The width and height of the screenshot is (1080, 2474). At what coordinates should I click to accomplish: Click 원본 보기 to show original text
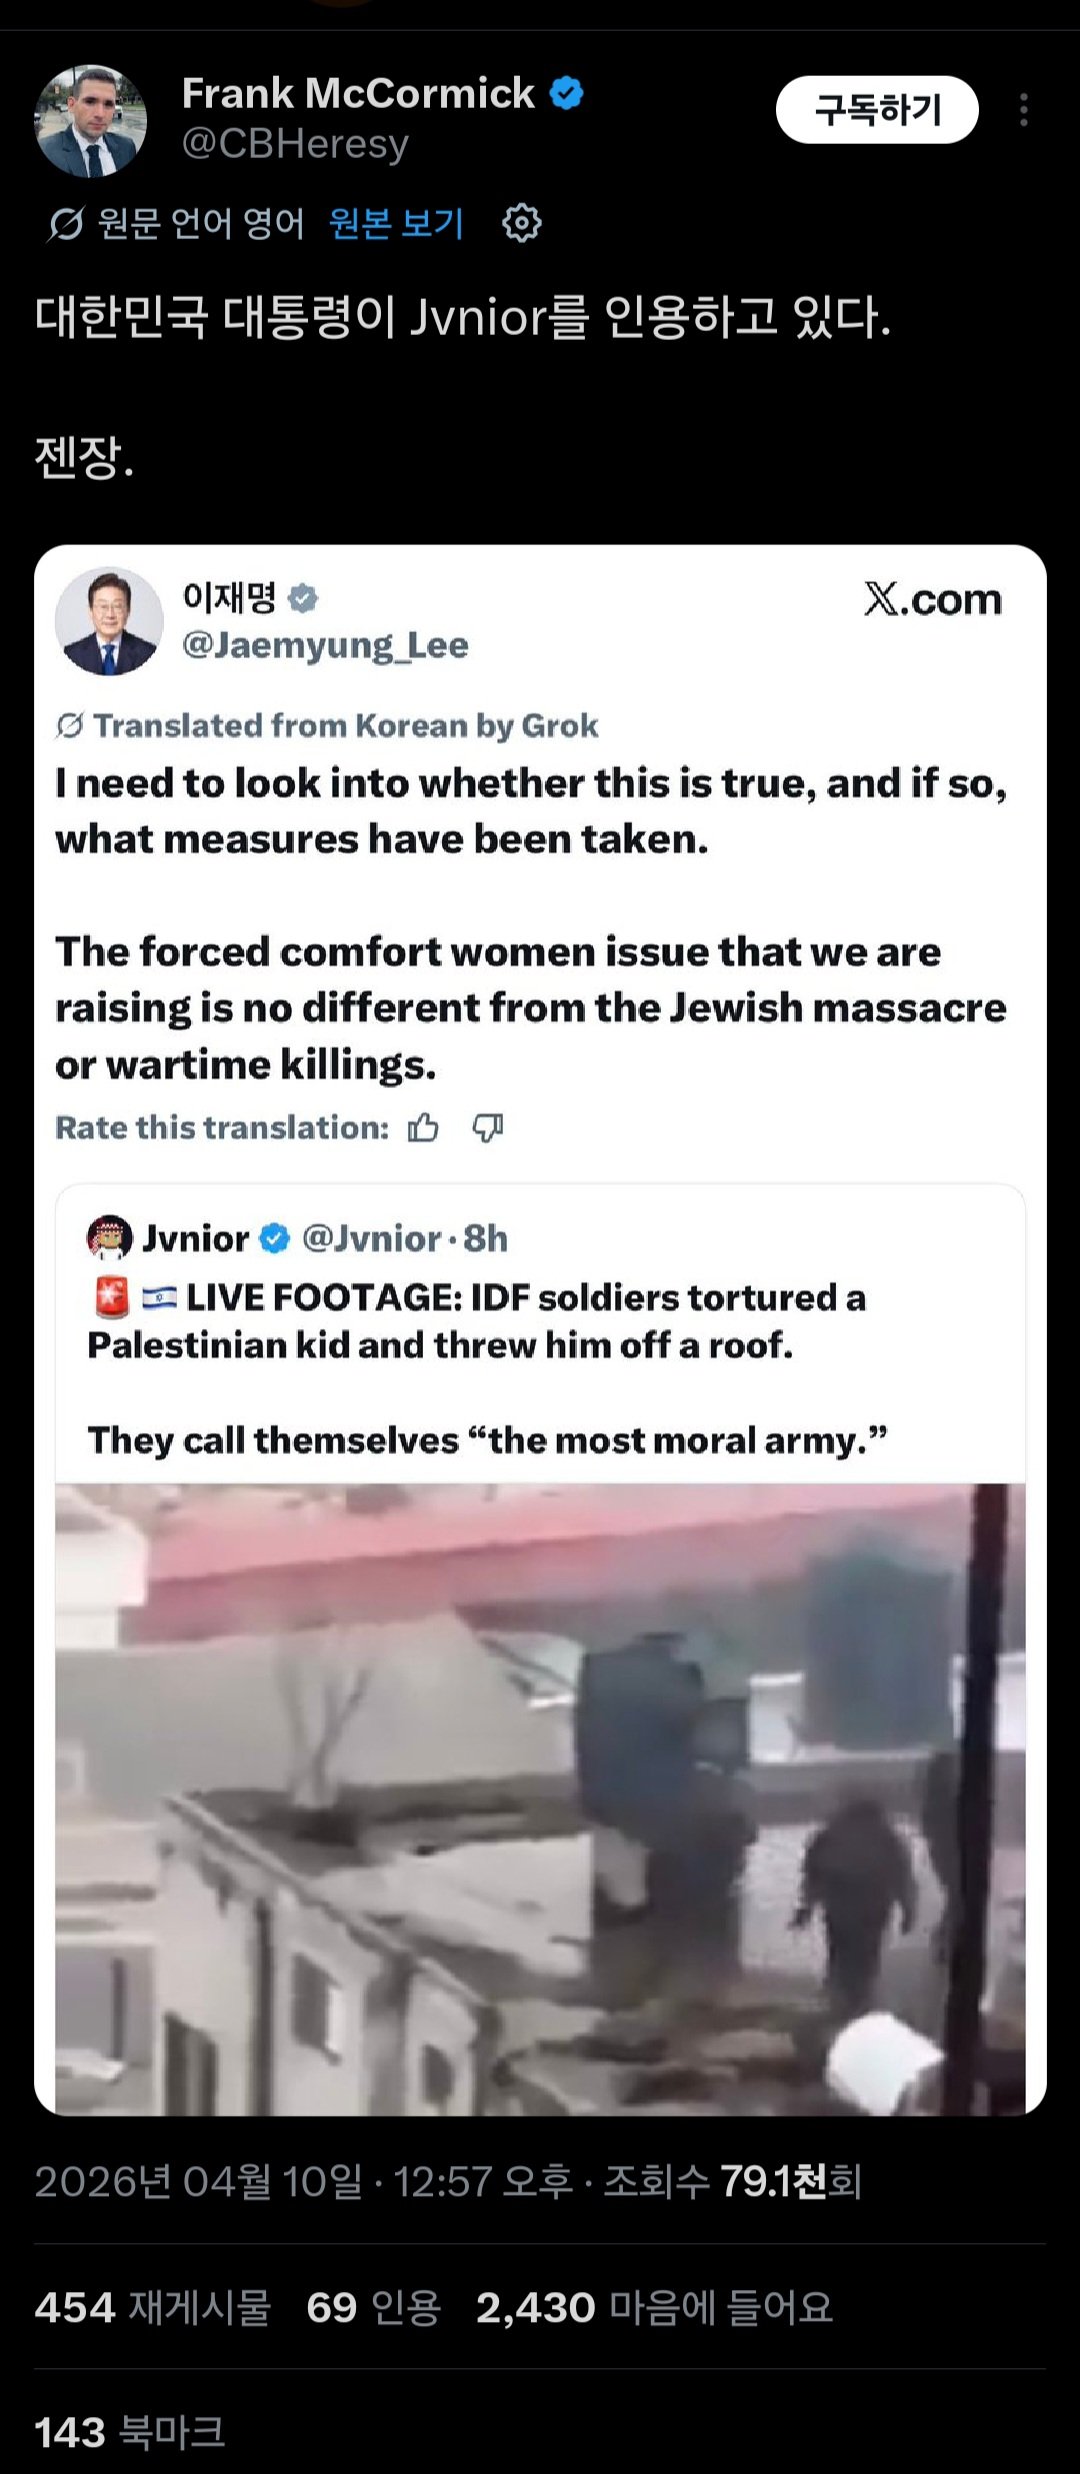(x=396, y=223)
